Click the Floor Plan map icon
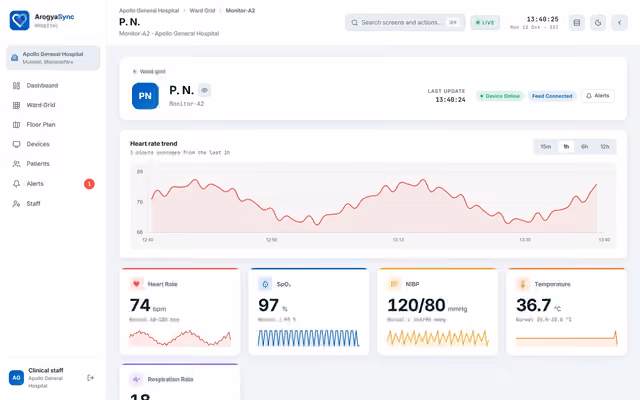Image resolution: width=640 pixels, height=400 pixels. click(16, 125)
